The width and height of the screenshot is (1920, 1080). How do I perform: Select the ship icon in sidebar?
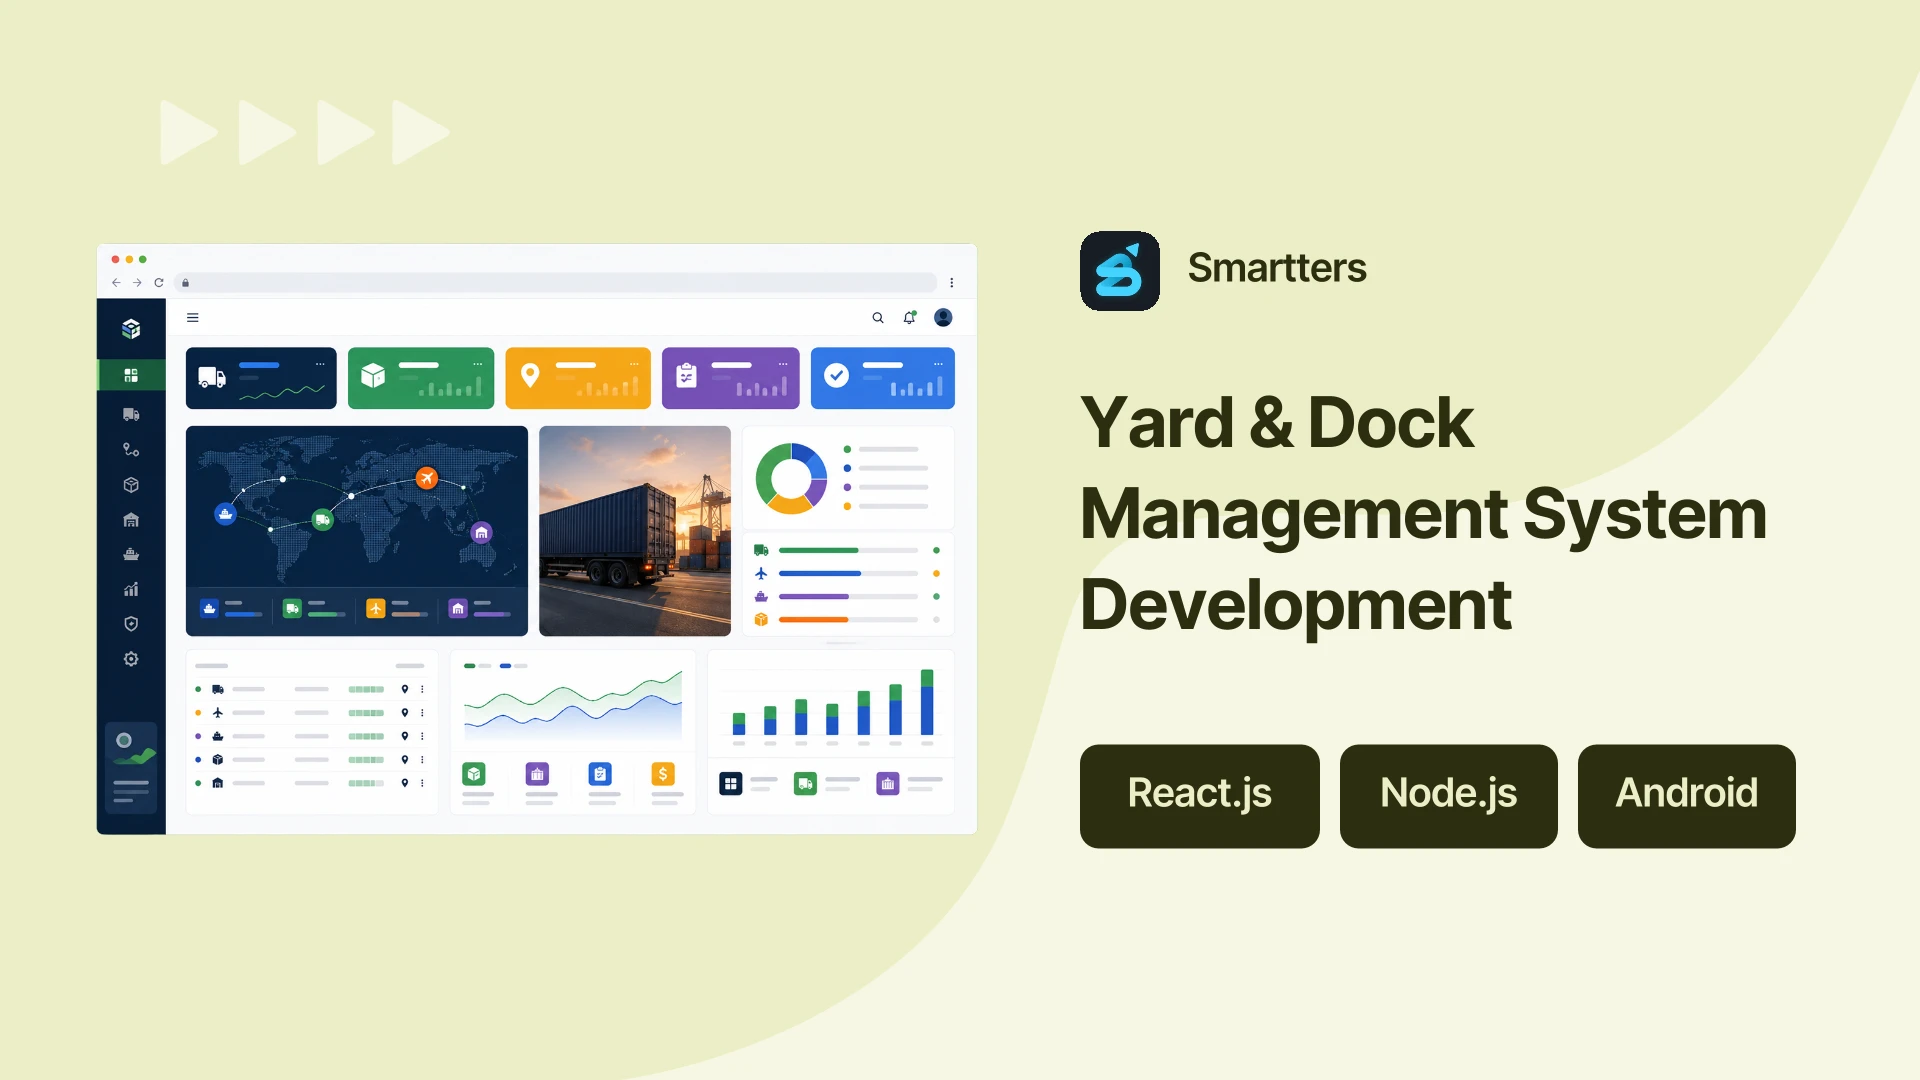pos(131,554)
